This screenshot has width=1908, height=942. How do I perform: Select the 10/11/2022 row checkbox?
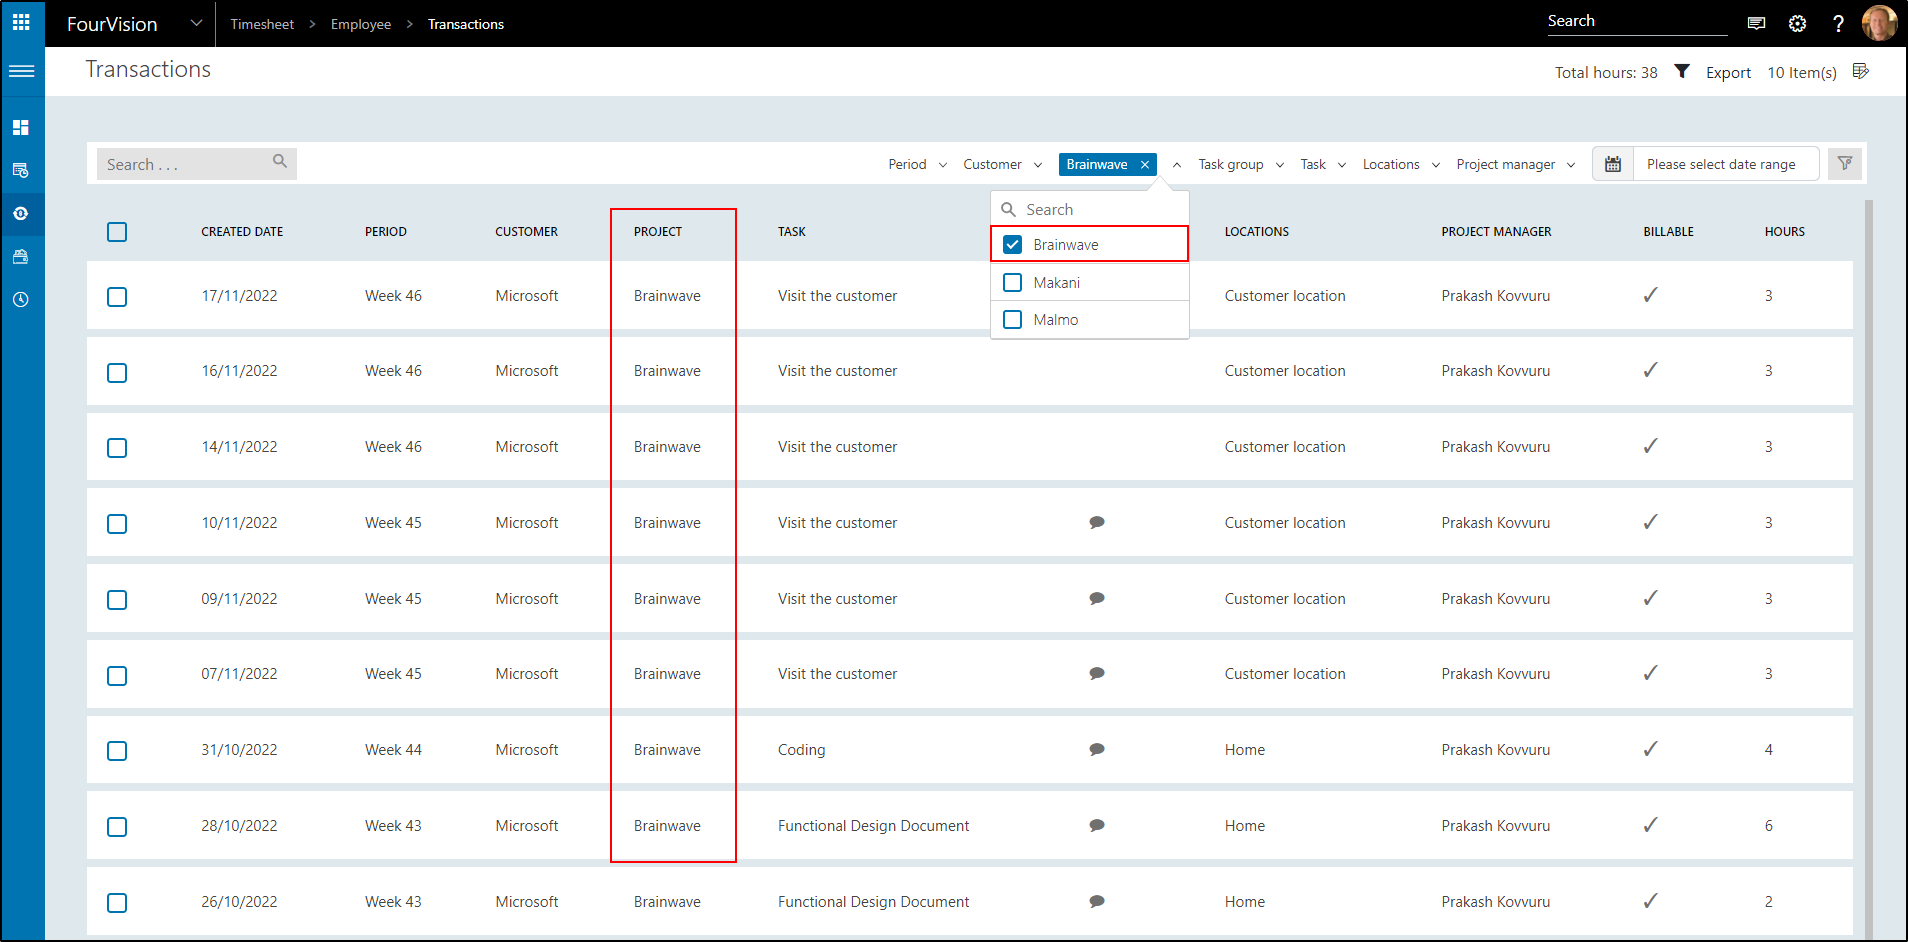[x=117, y=524]
